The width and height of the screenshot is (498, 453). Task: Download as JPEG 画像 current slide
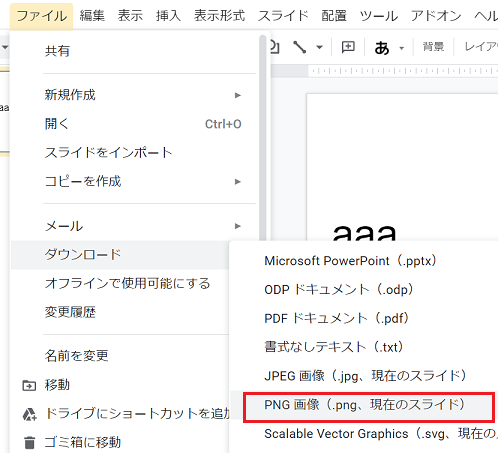coord(364,376)
